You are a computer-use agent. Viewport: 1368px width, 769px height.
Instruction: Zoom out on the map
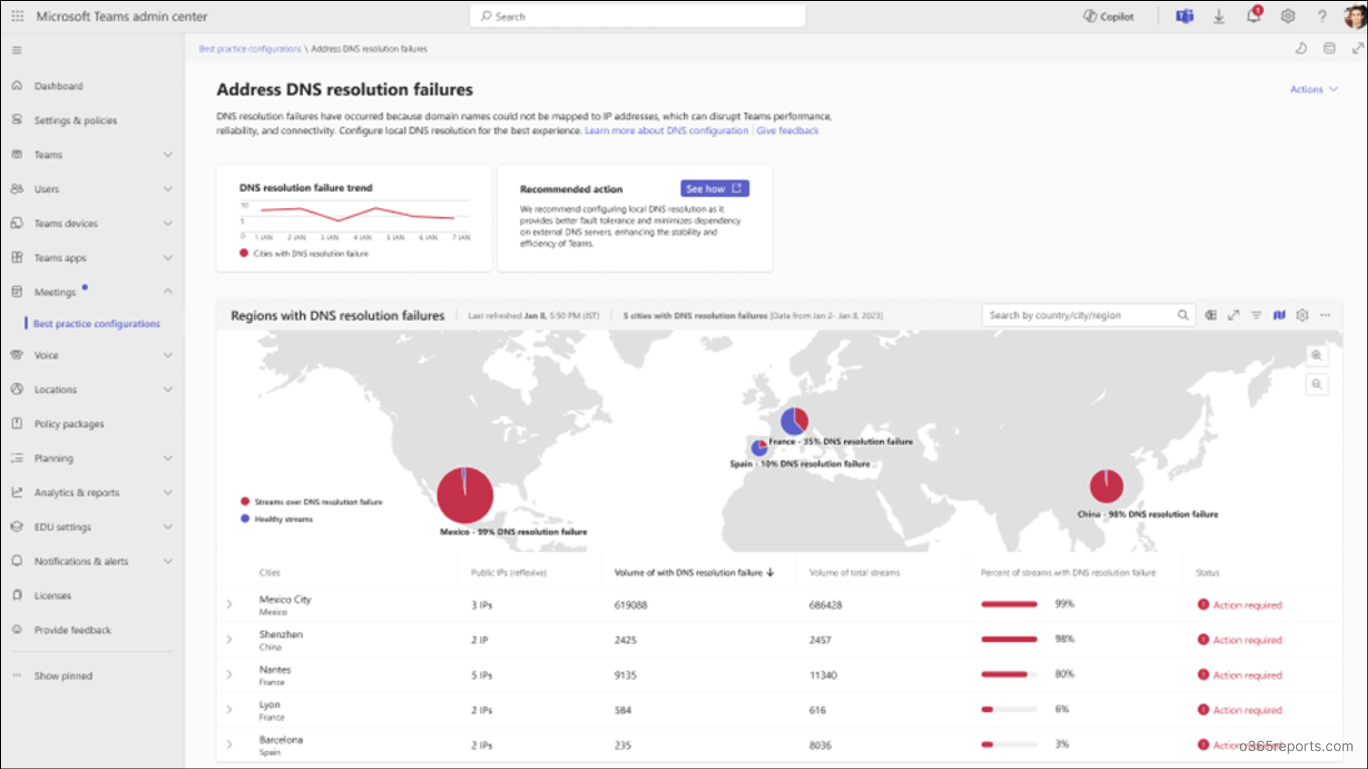(x=1317, y=384)
